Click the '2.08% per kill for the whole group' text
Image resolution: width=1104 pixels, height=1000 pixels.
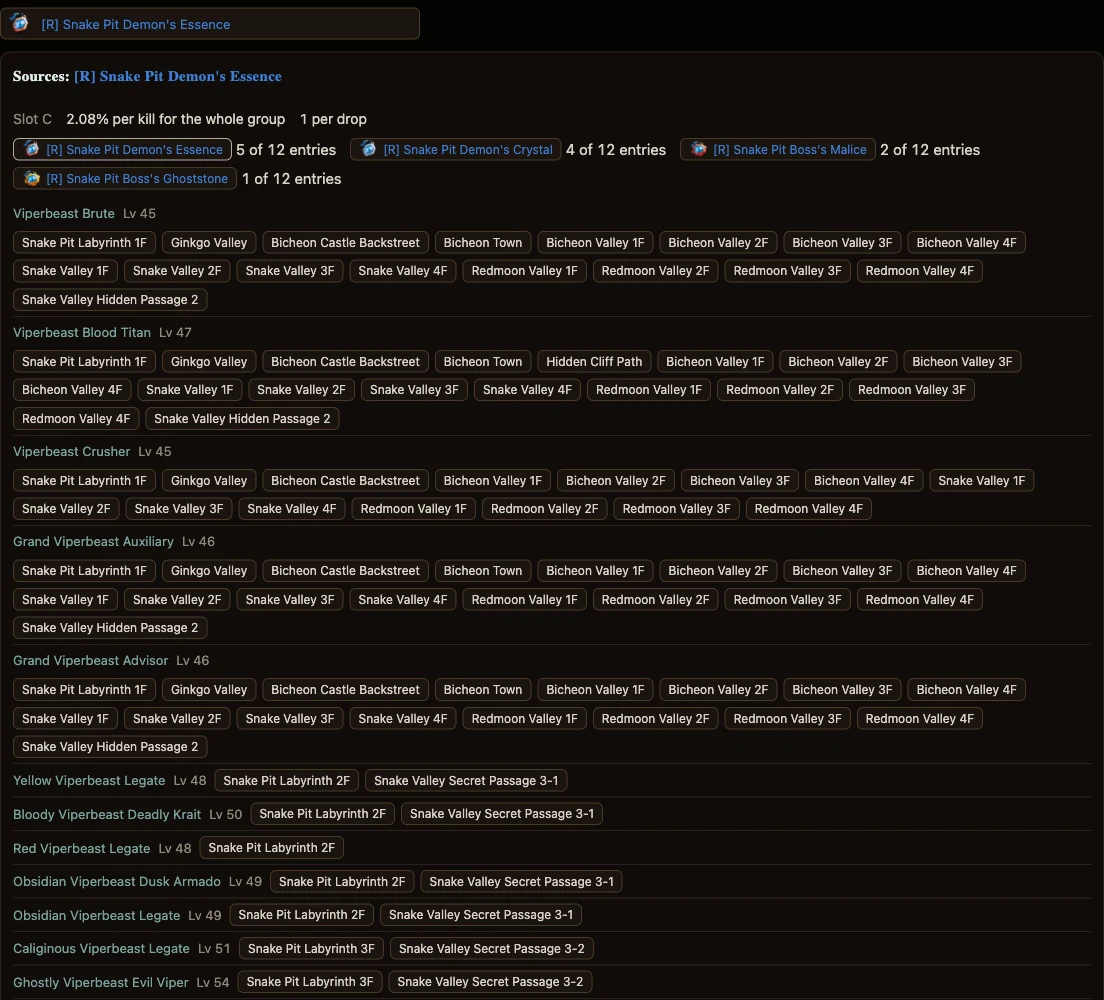click(176, 119)
